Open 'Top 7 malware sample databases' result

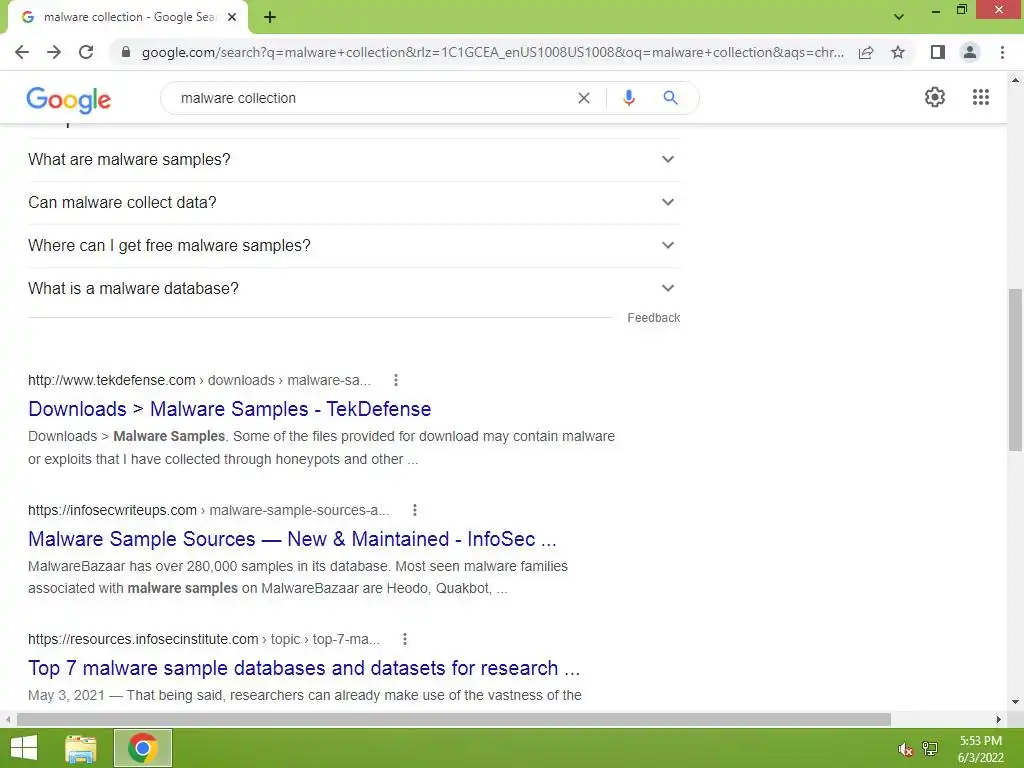click(x=304, y=668)
